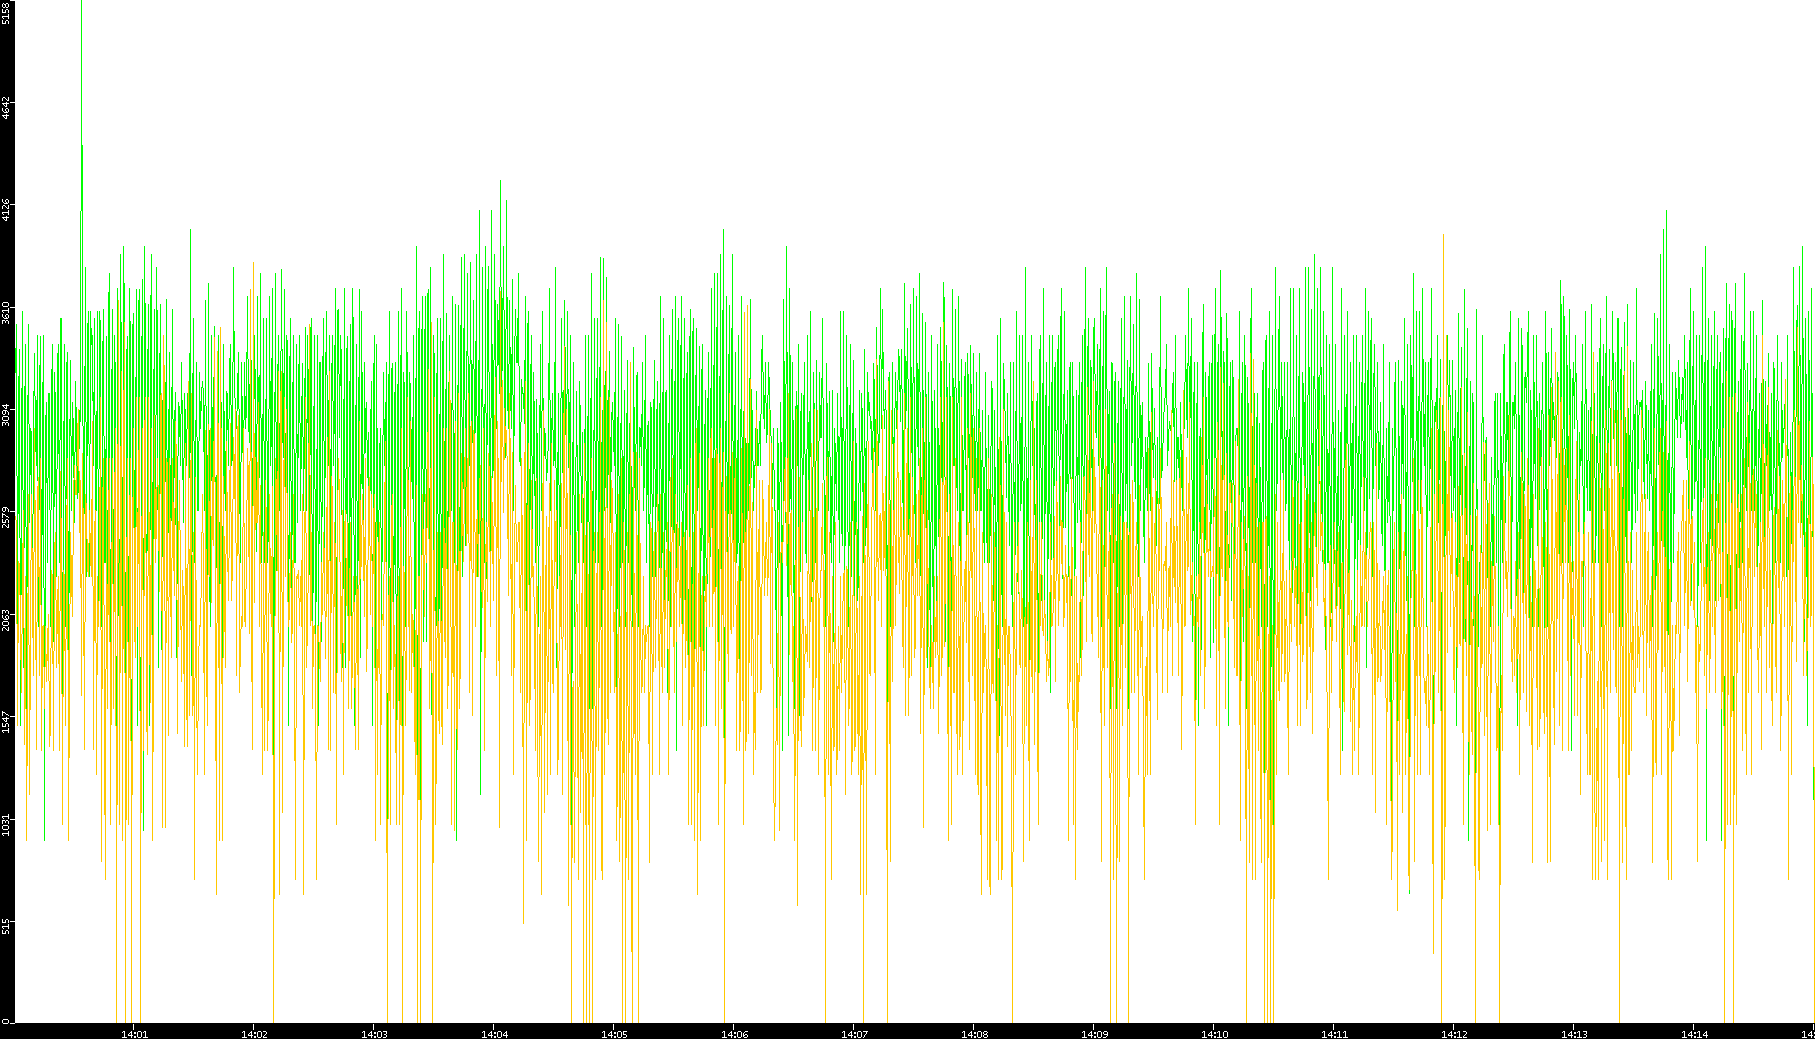The height and width of the screenshot is (1039, 1815).
Task: Select the 14:14 time marker
Action: 1694,1034
